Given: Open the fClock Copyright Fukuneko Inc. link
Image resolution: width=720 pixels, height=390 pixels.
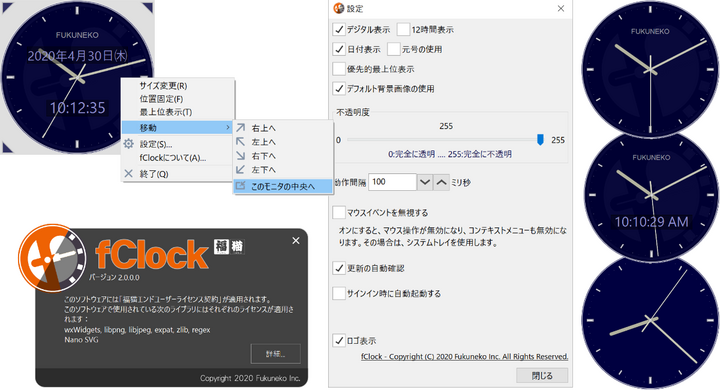Looking at the screenshot, I should point(465,356).
